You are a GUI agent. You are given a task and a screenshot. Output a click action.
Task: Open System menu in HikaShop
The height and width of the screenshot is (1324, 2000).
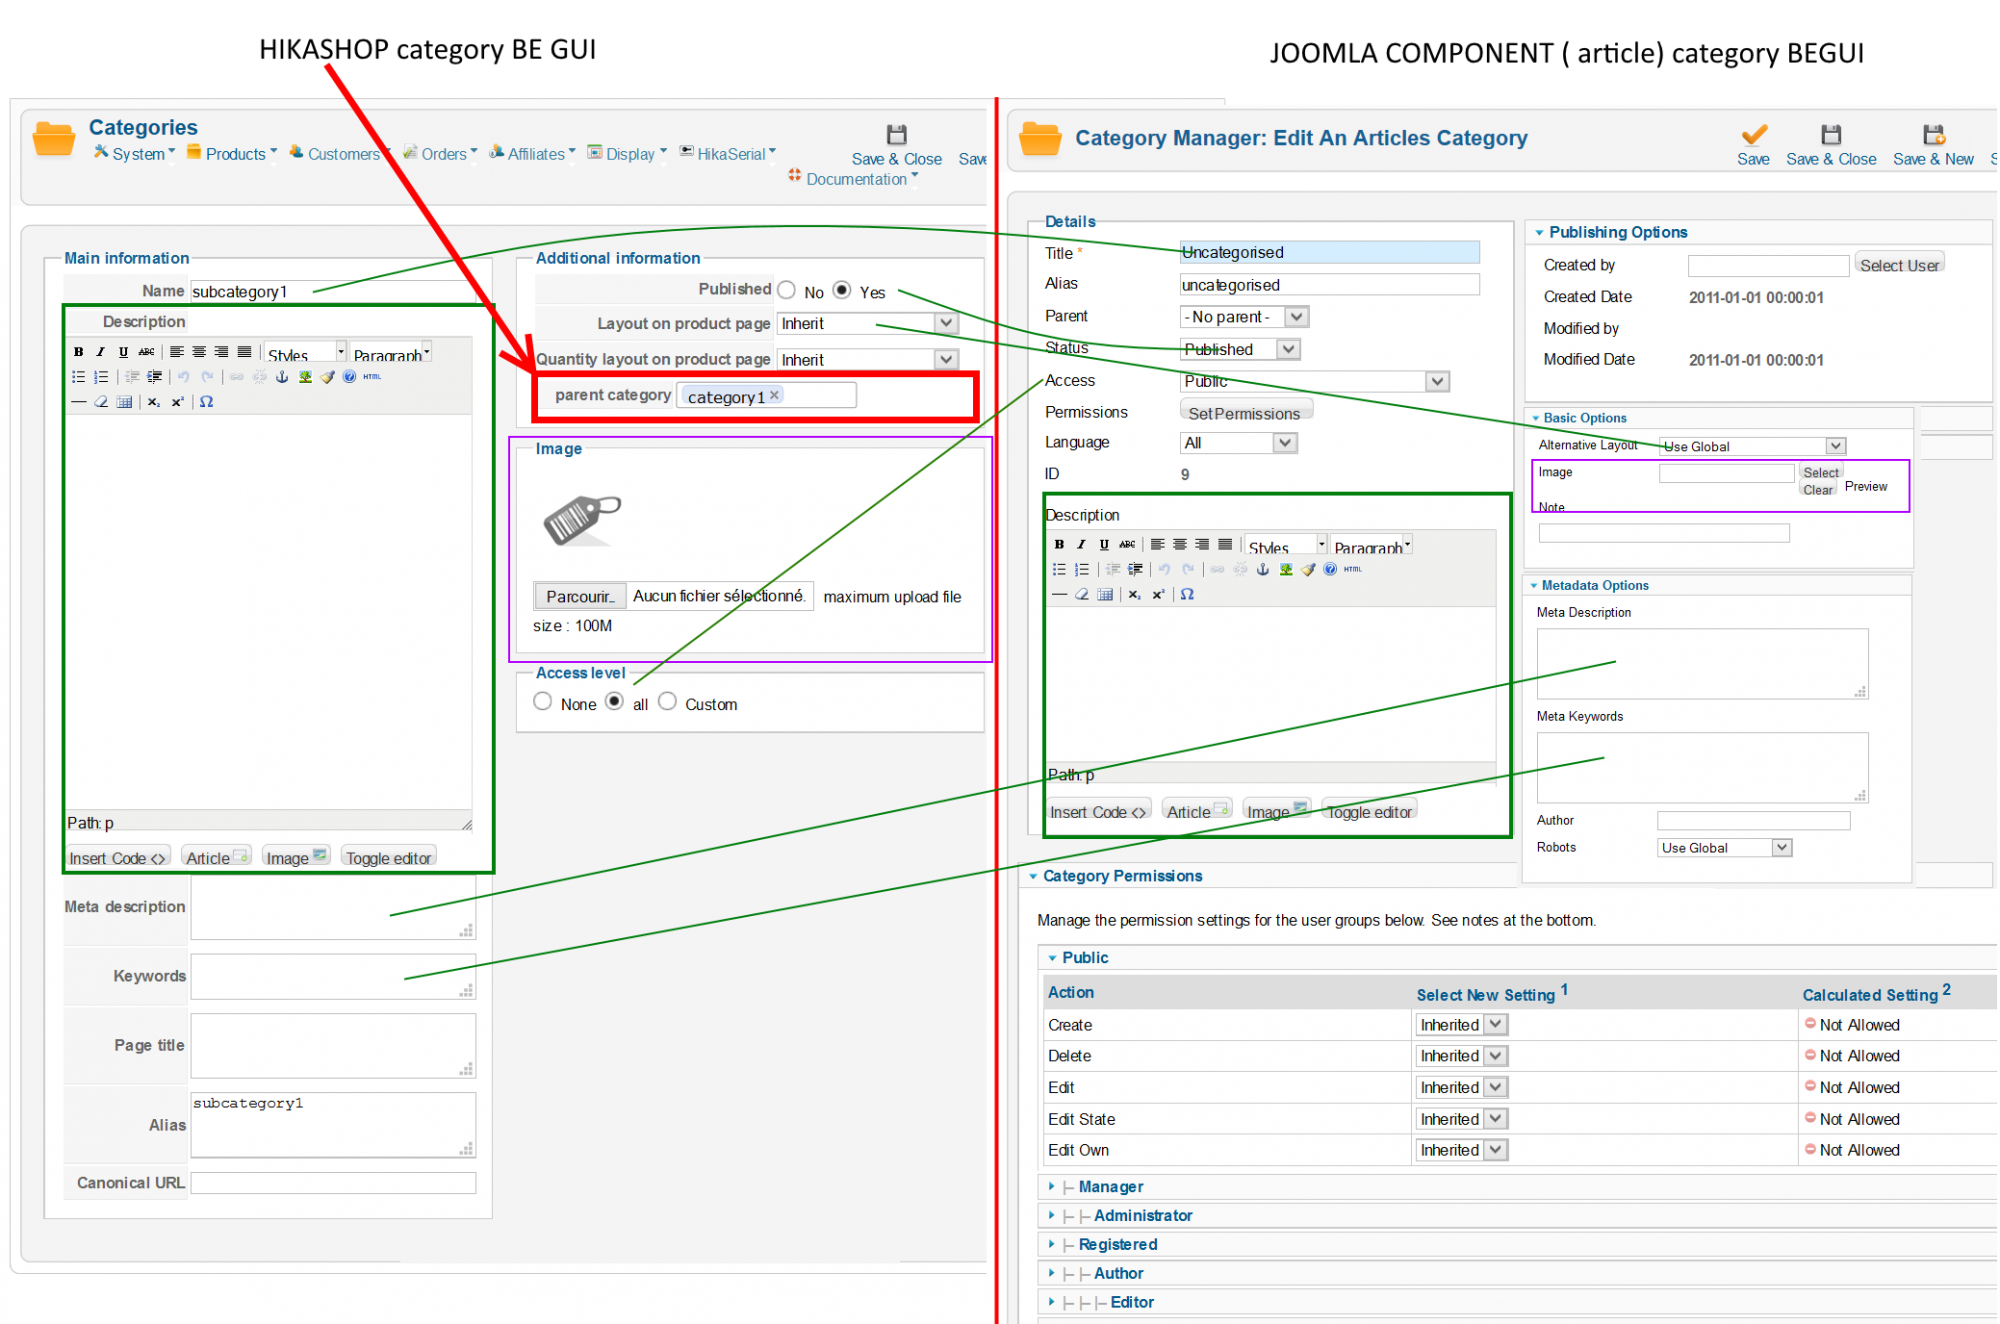pyautogui.click(x=135, y=153)
